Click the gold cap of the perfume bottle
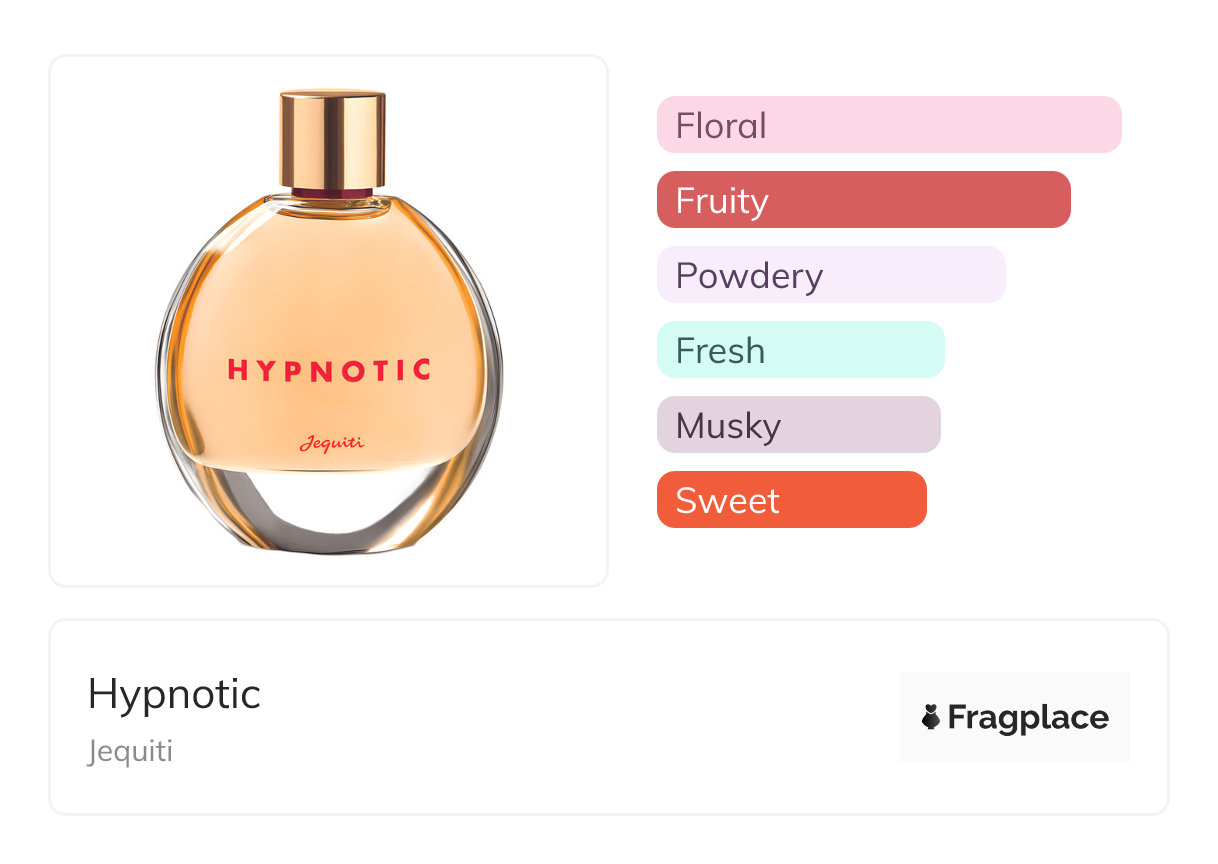Viewport: 1218px width, 864px height. coord(332,138)
